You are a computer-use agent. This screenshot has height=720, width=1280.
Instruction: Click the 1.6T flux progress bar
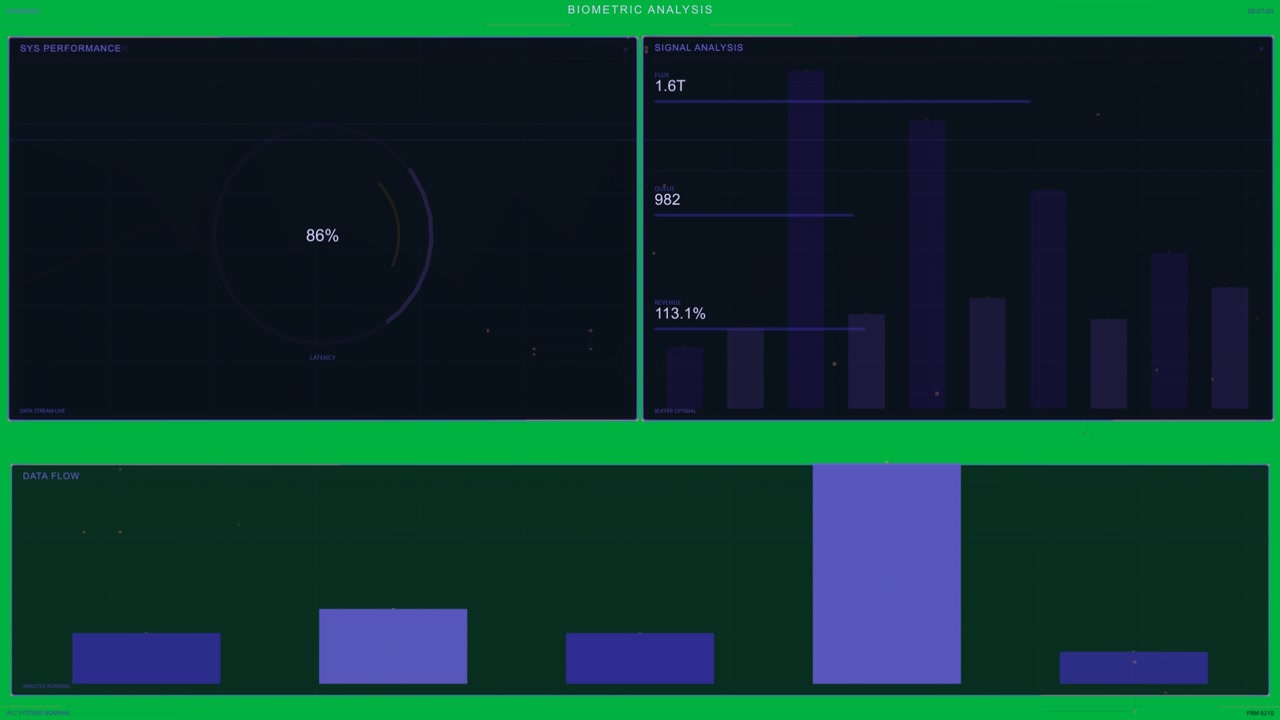coord(842,101)
